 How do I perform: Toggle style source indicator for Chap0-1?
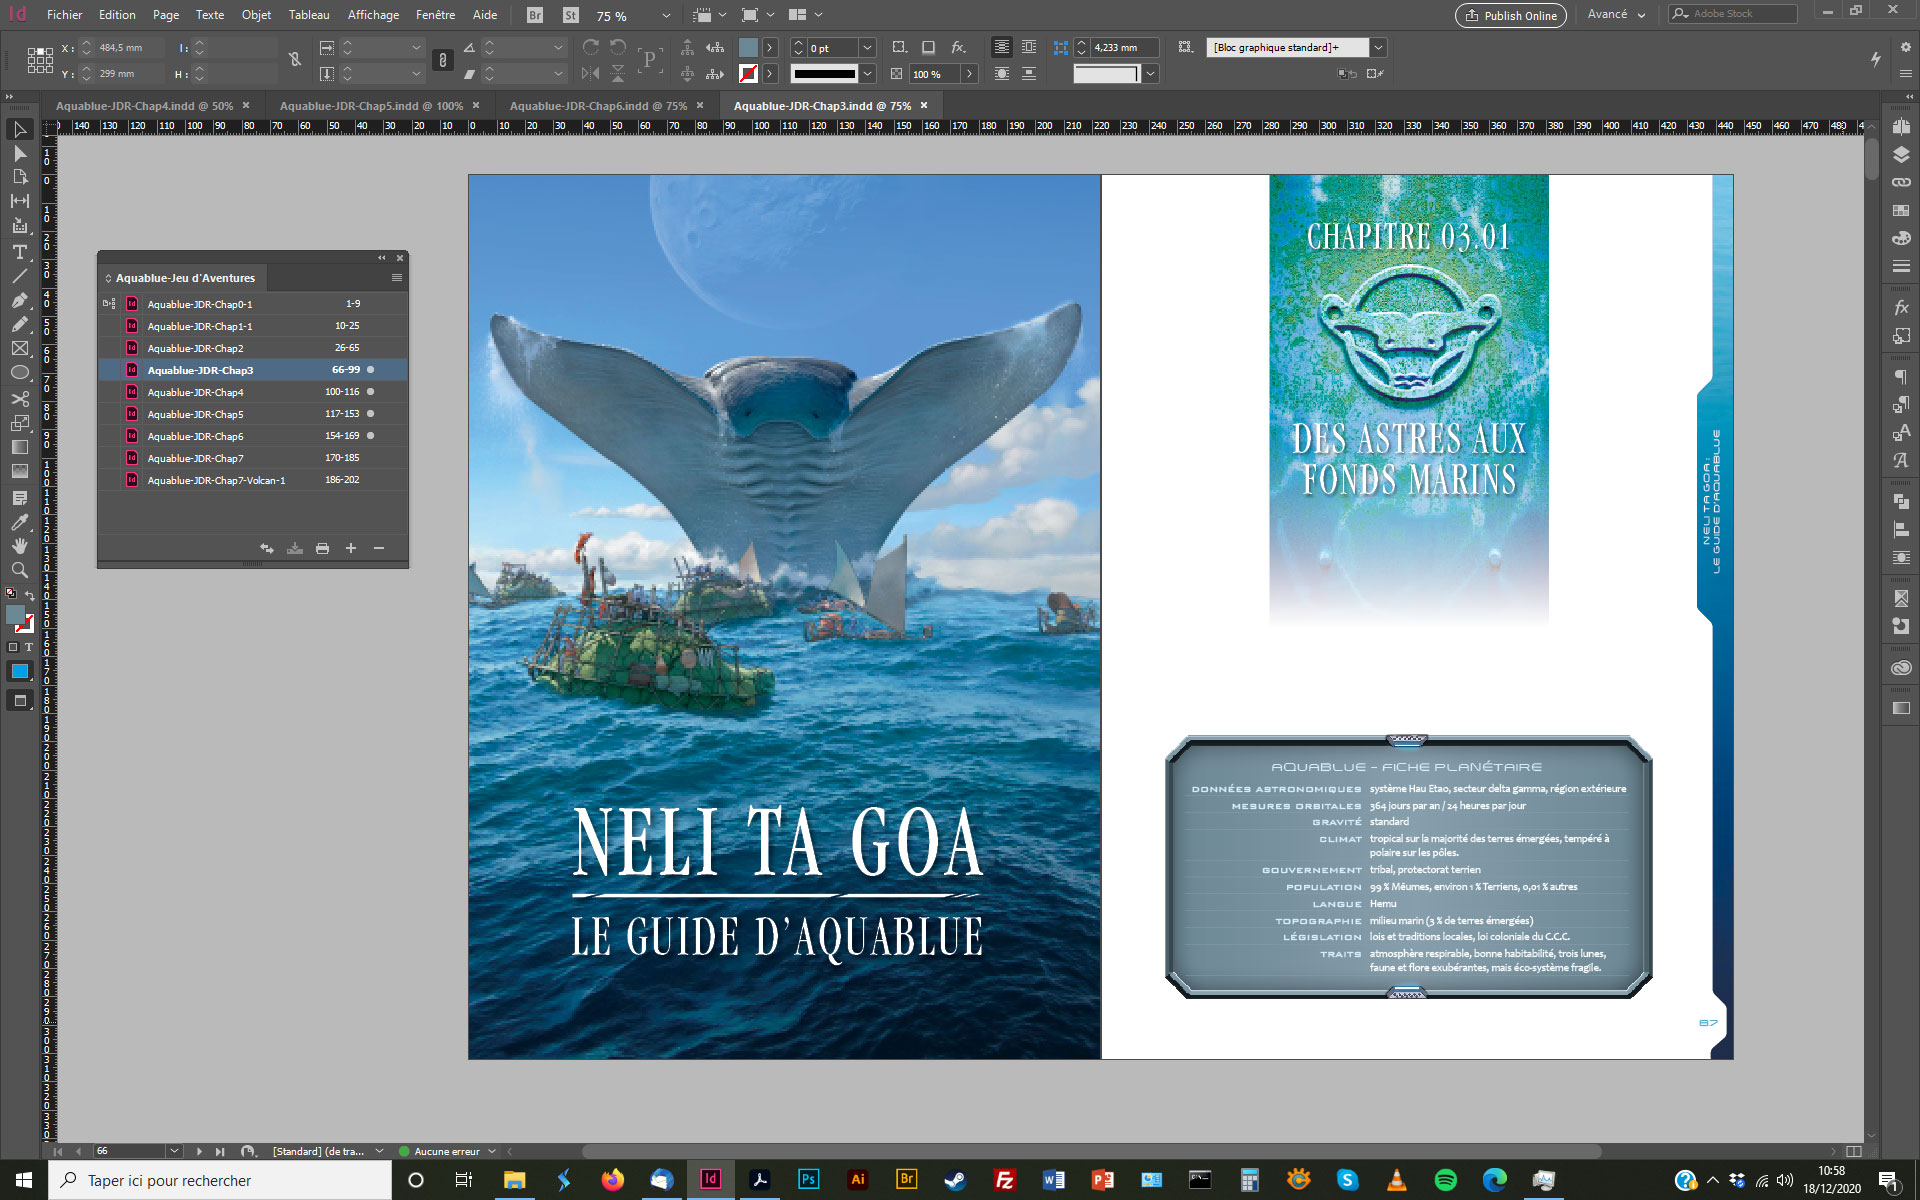pyautogui.click(x=109, y=304)
